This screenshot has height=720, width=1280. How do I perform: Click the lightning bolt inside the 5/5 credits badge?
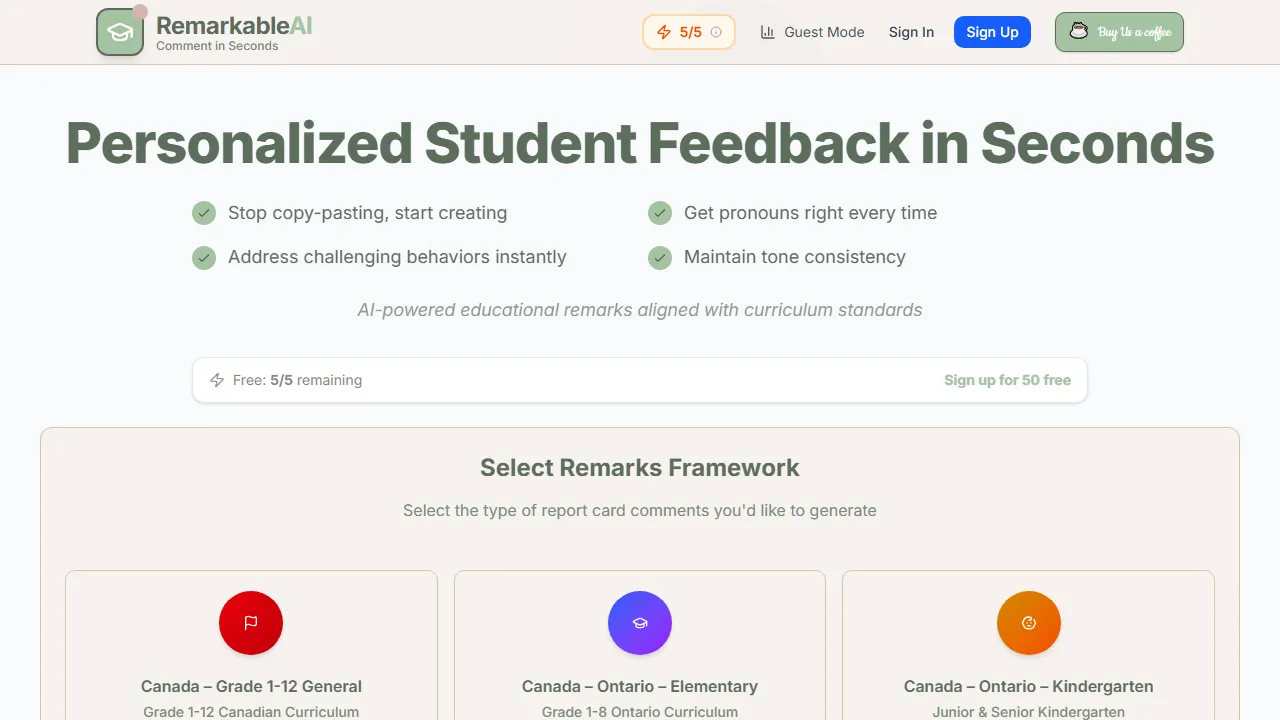663,31
